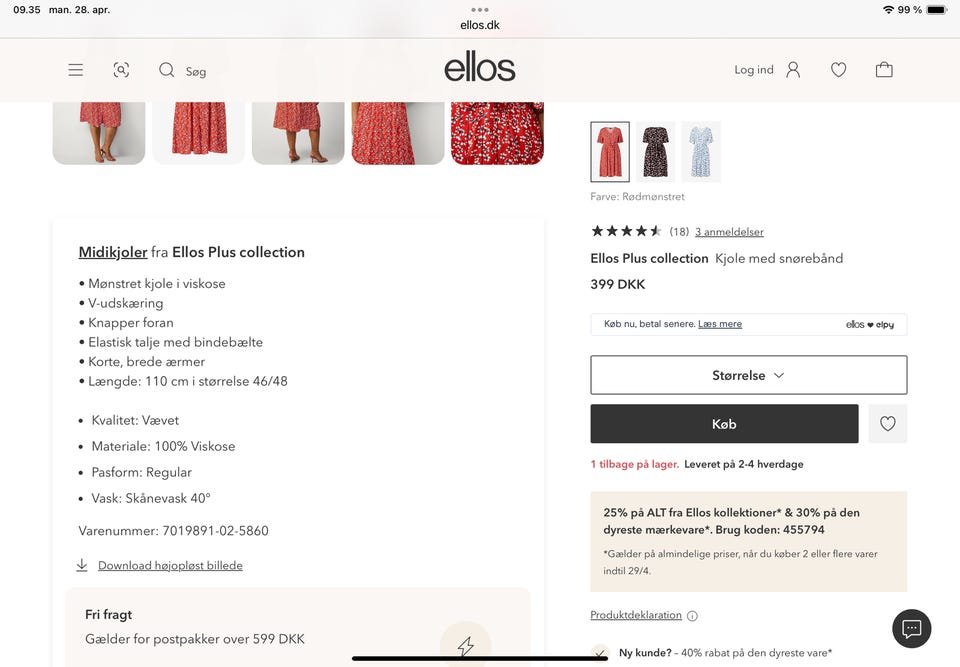Click the Søg search field

(x=196, y=71)
